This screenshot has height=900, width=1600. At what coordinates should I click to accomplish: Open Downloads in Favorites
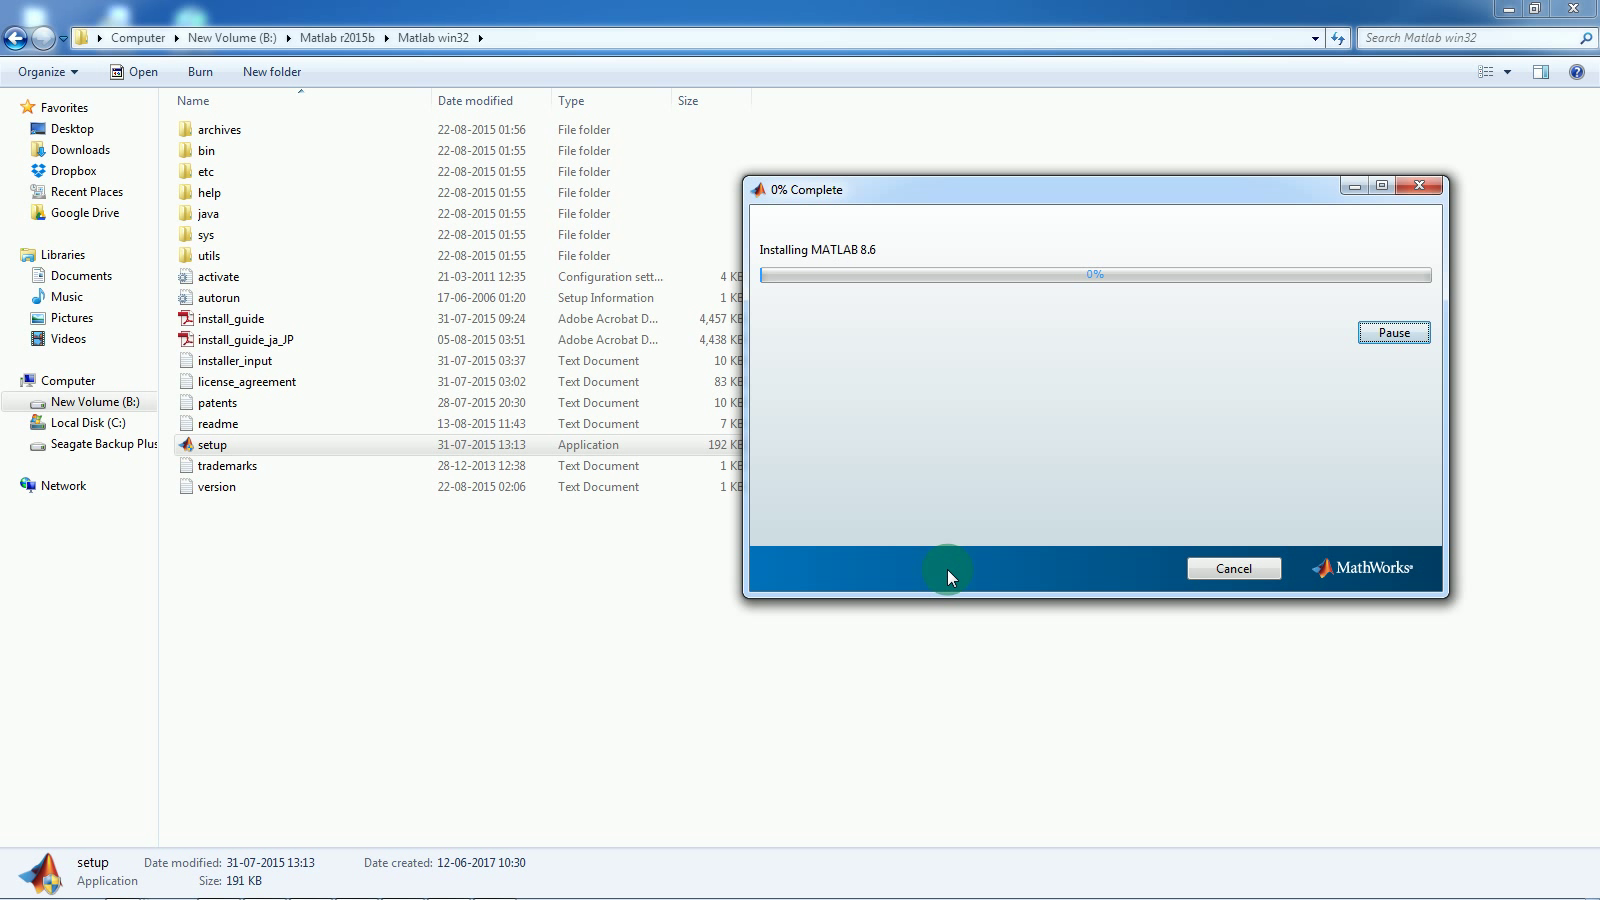(x=70, y=150)
